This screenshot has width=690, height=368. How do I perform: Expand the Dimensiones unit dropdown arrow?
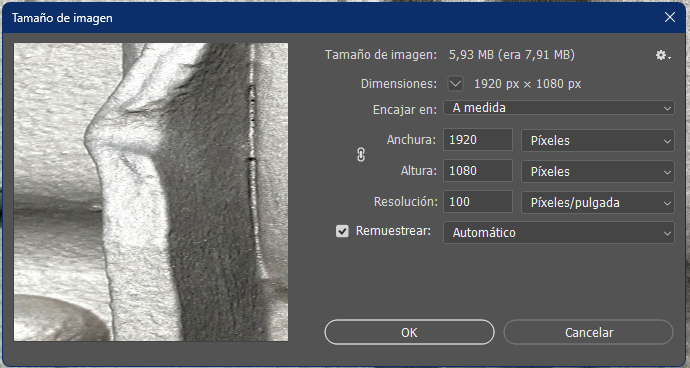[x=455, y=84]
